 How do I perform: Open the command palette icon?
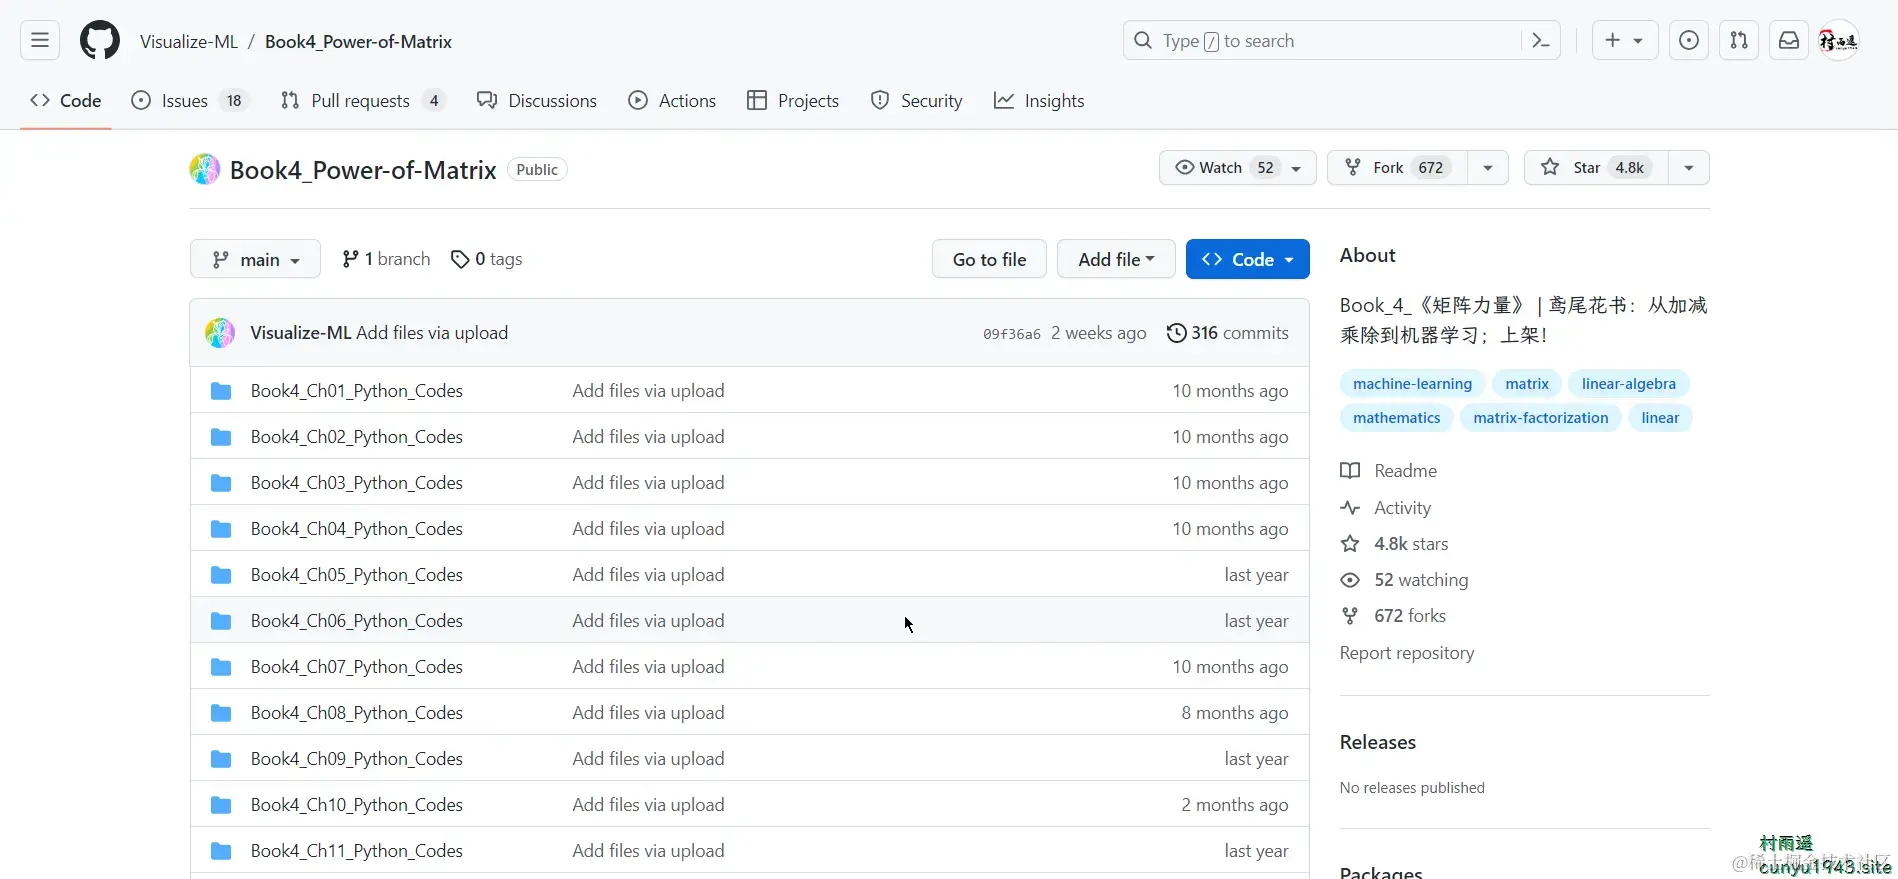[x=1541, y=41]
